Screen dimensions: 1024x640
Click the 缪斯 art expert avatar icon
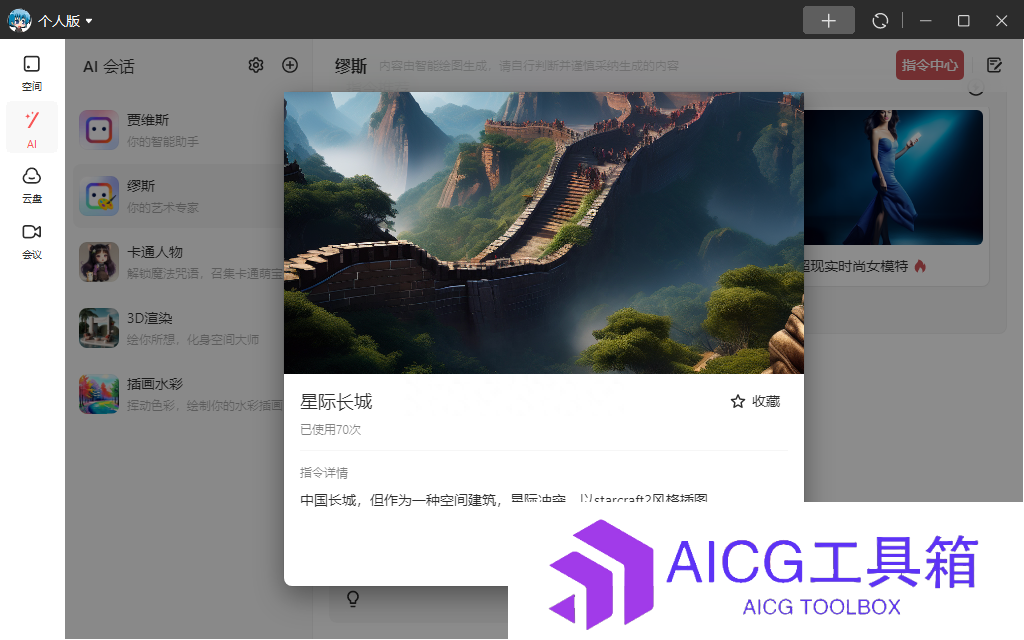point(99,196)
